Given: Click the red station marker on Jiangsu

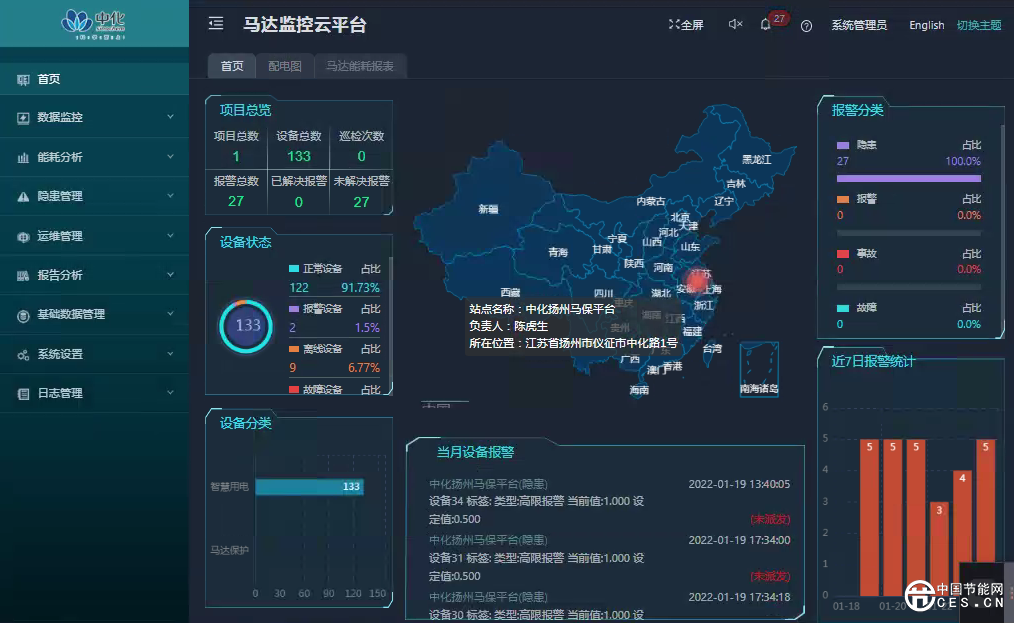Looking at the screenshot, I should tap(698, 281).
